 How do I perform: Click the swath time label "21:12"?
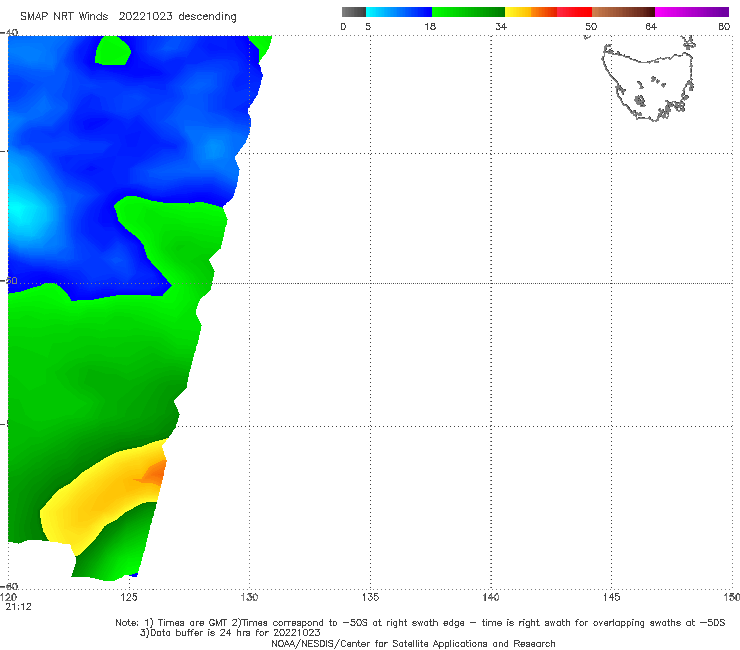coord(18,607)
